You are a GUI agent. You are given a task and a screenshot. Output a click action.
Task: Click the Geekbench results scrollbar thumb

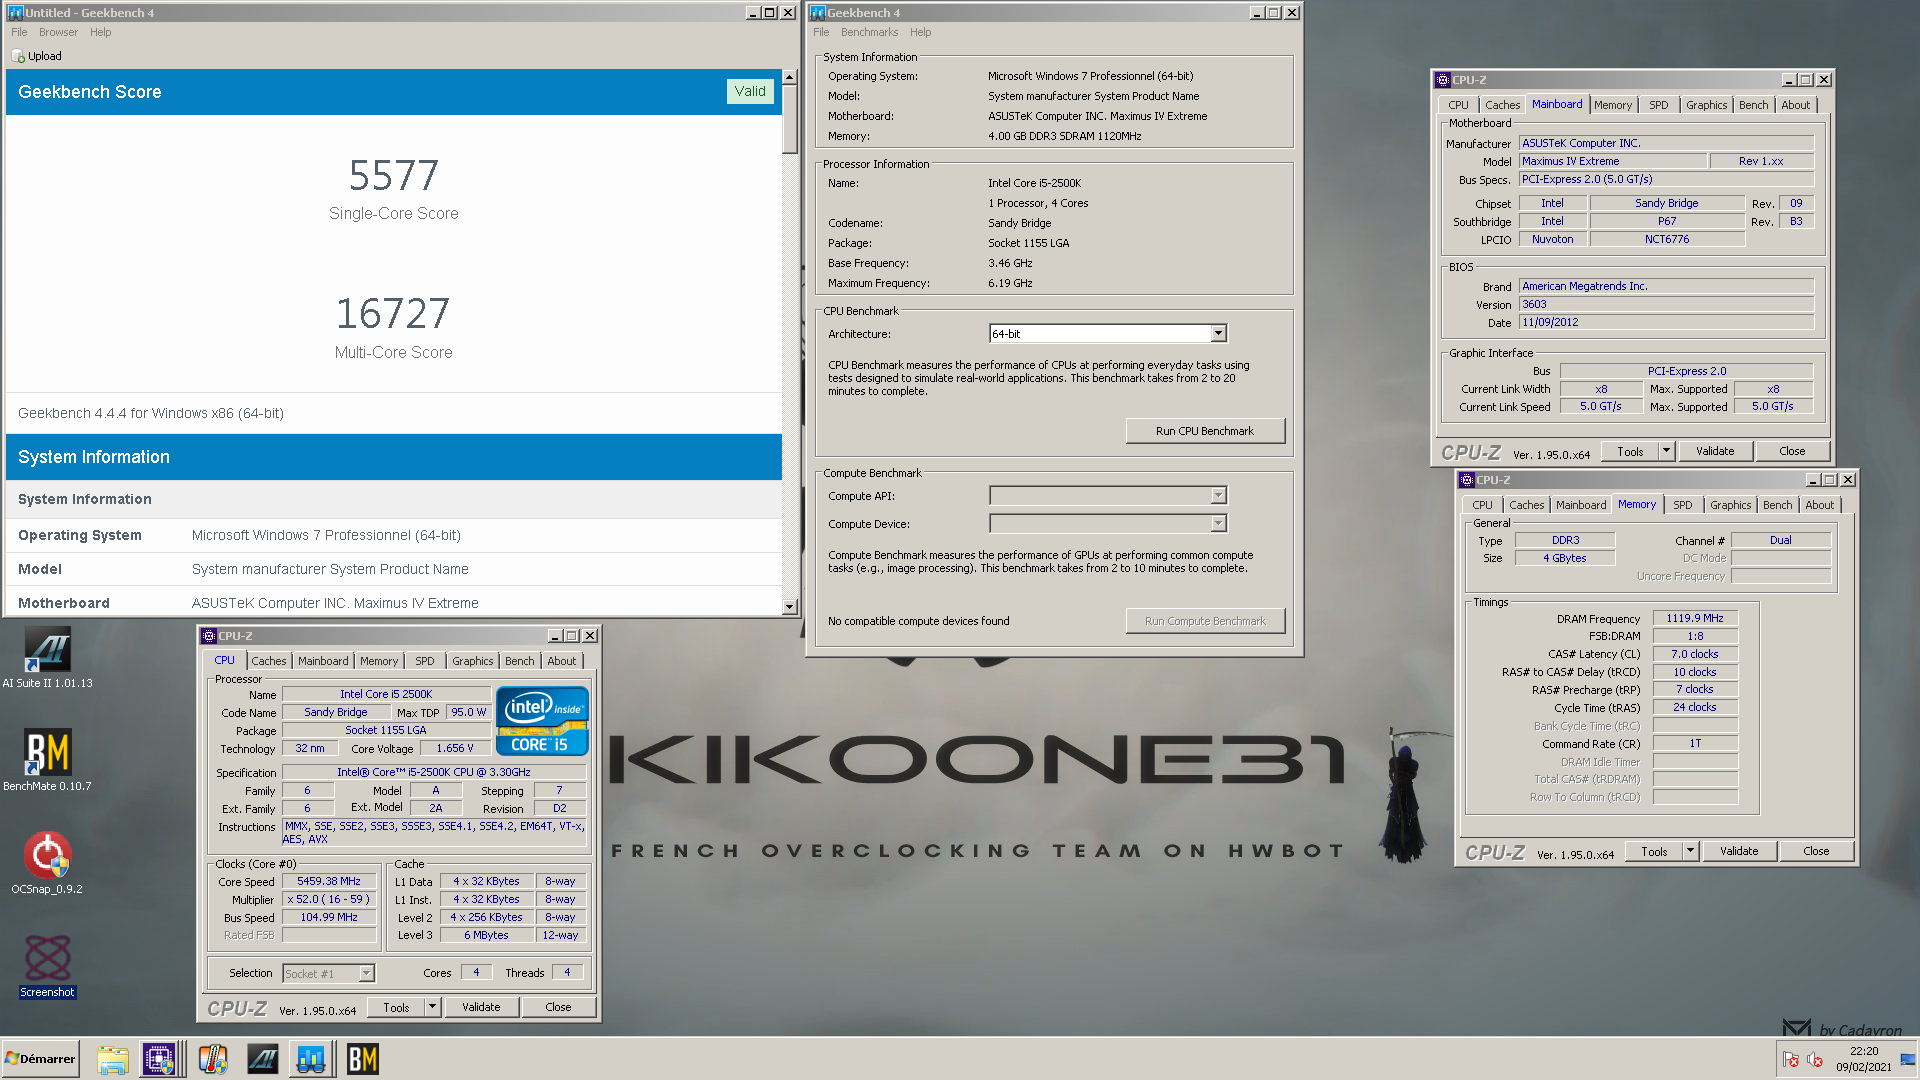click(x=790, y=118)
